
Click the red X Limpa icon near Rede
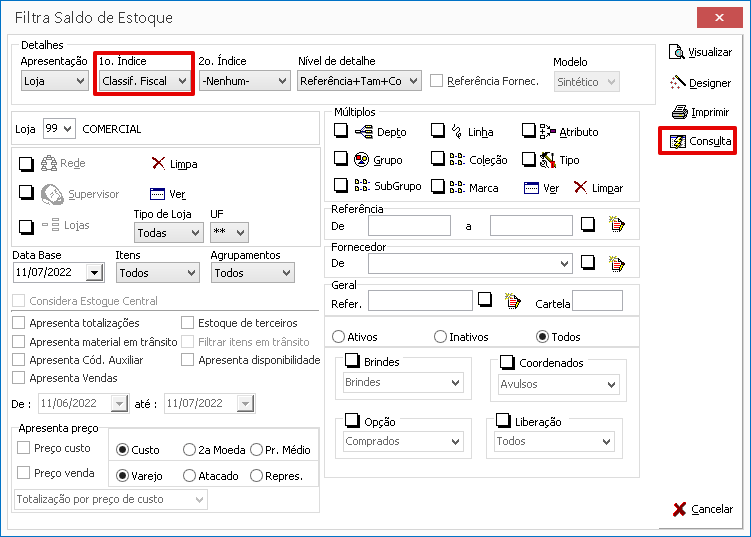click(x=159, y=163)
